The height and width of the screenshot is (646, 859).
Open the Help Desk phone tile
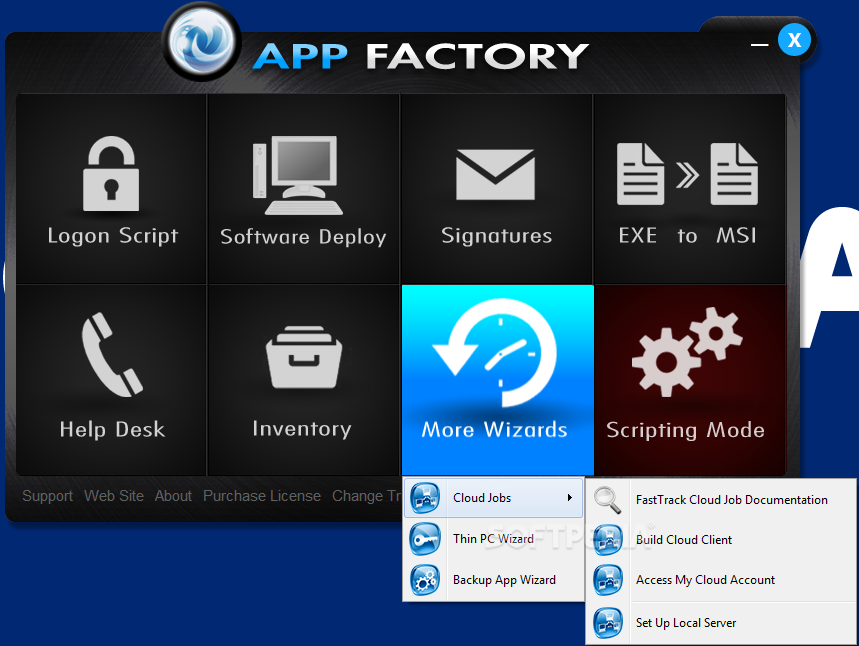coord(111,380)
